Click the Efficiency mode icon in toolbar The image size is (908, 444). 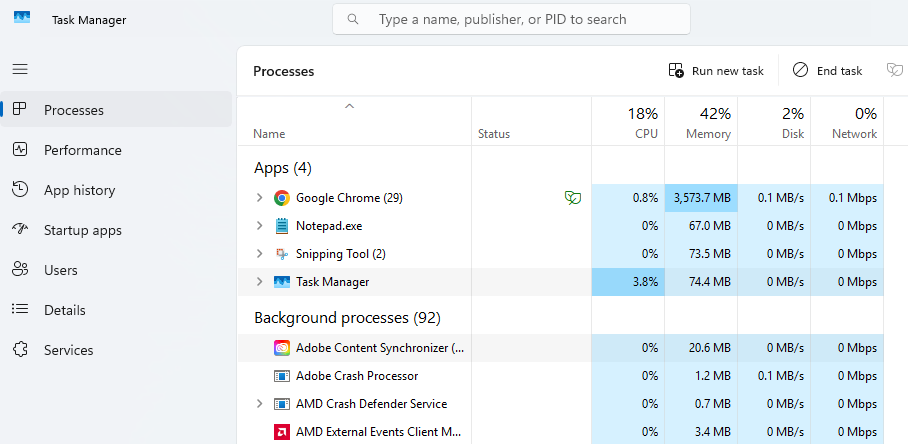click(894, 70)
